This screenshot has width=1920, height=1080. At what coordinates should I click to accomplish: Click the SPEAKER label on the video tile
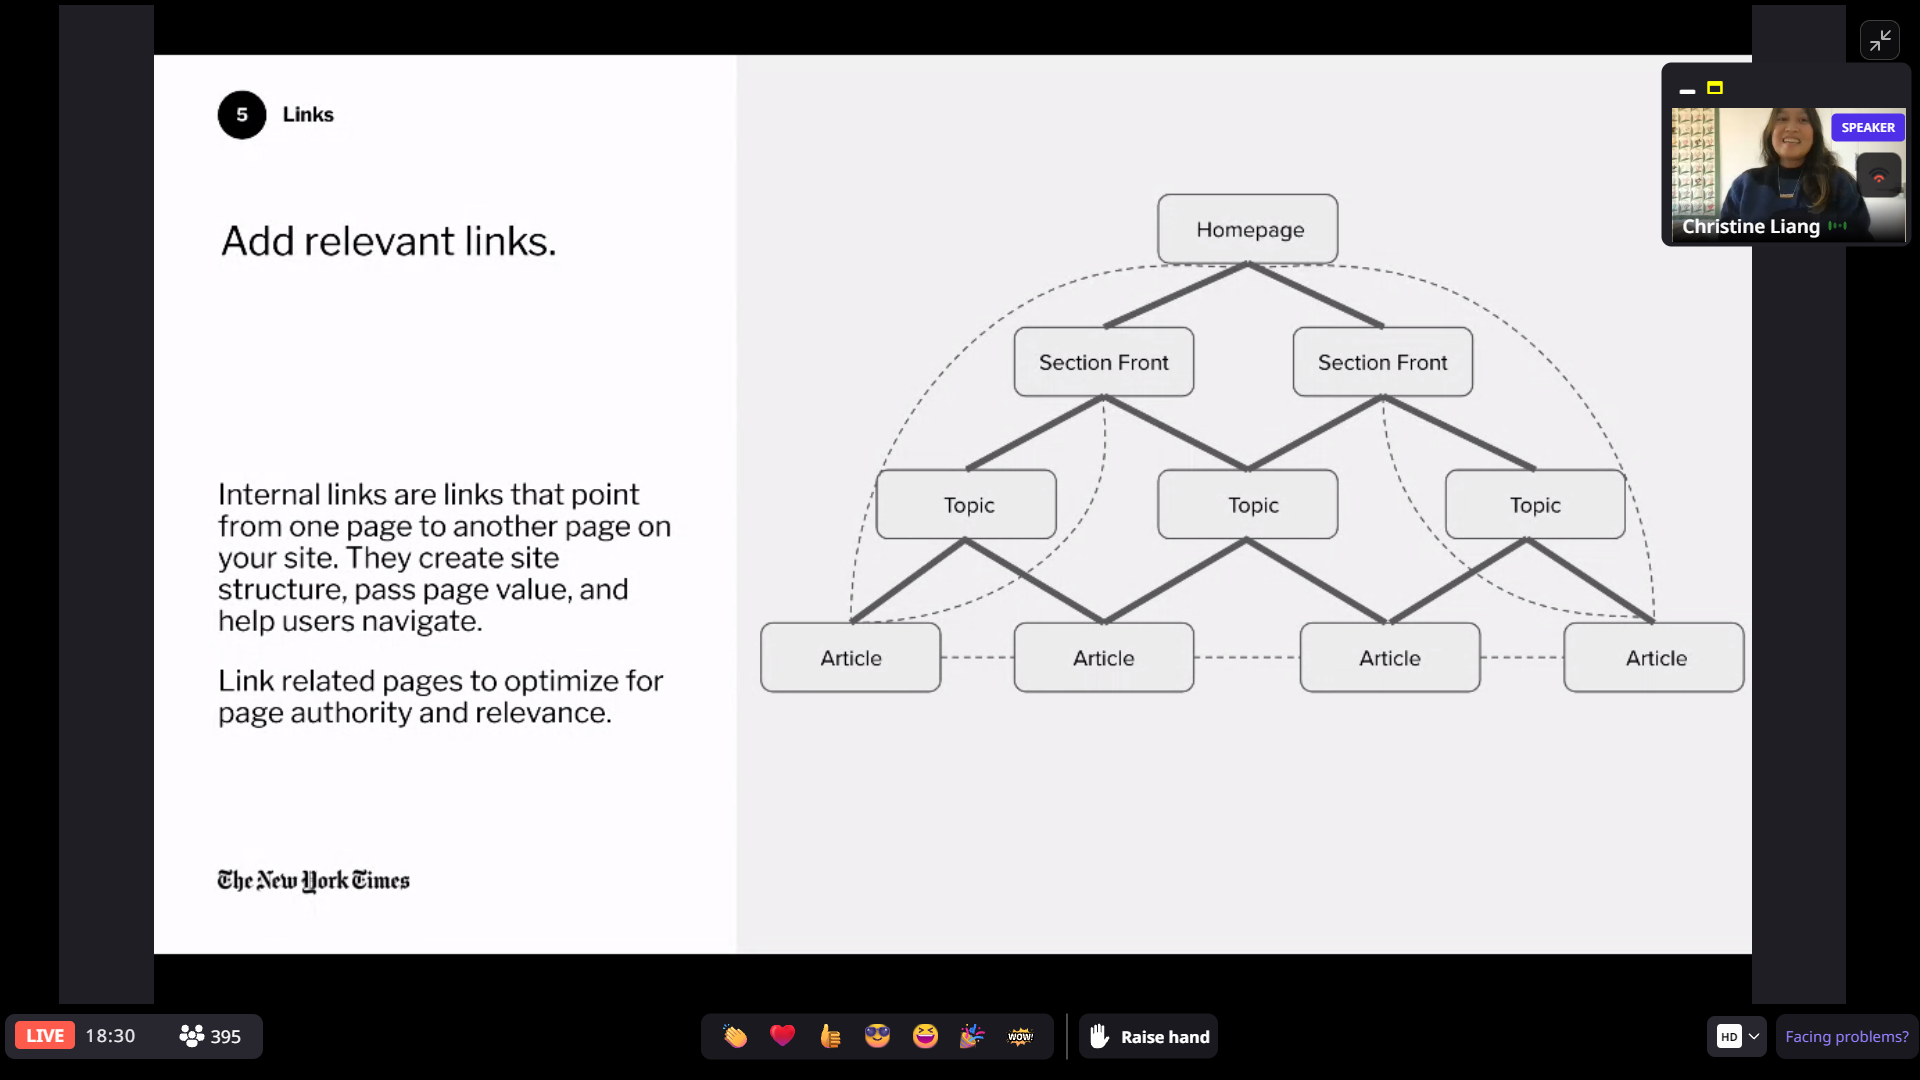coord(1868,127)
